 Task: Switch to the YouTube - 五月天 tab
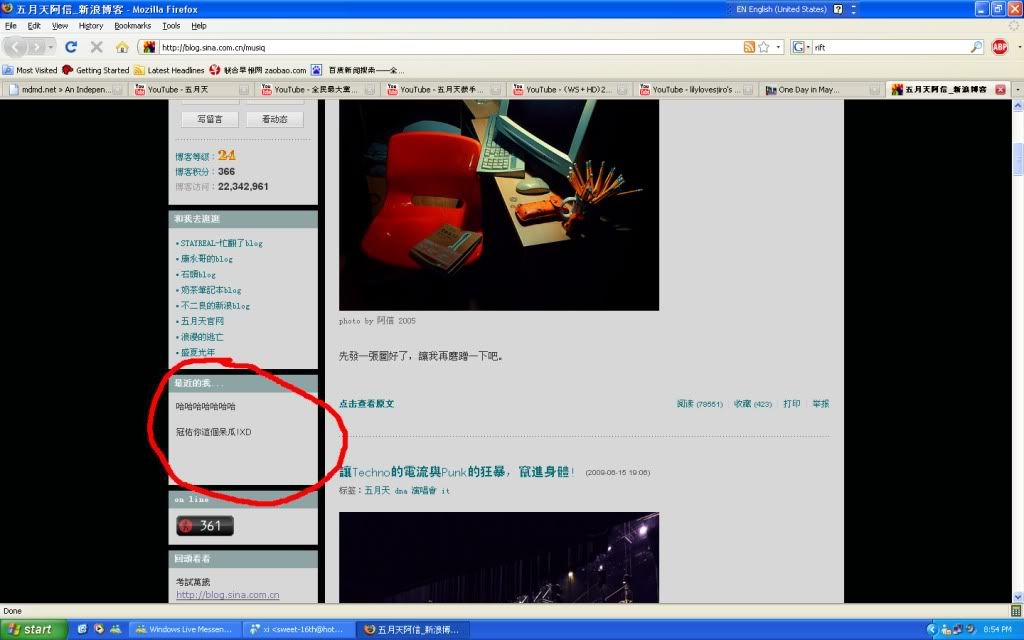(191, 89)
